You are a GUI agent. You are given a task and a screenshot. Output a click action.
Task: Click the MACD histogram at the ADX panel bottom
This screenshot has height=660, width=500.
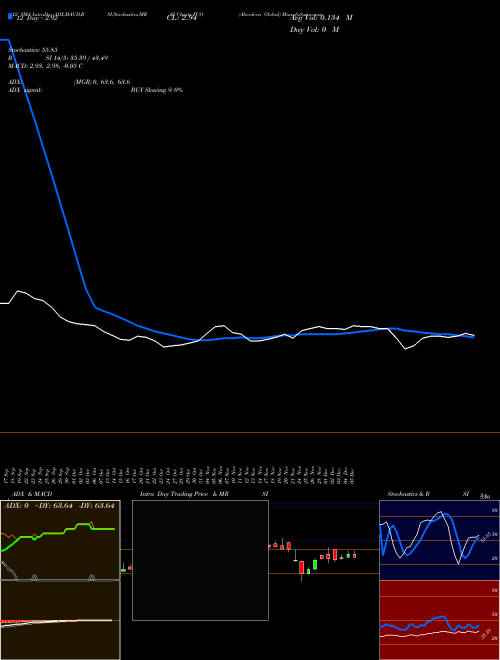pos(56,621)
